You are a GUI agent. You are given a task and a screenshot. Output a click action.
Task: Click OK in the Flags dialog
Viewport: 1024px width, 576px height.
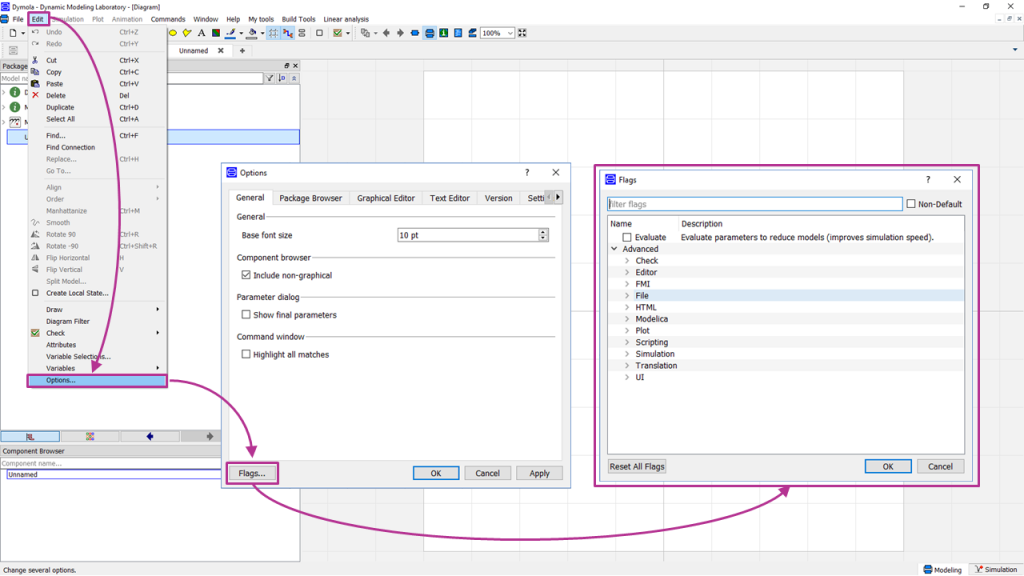(x=888, y=466)
